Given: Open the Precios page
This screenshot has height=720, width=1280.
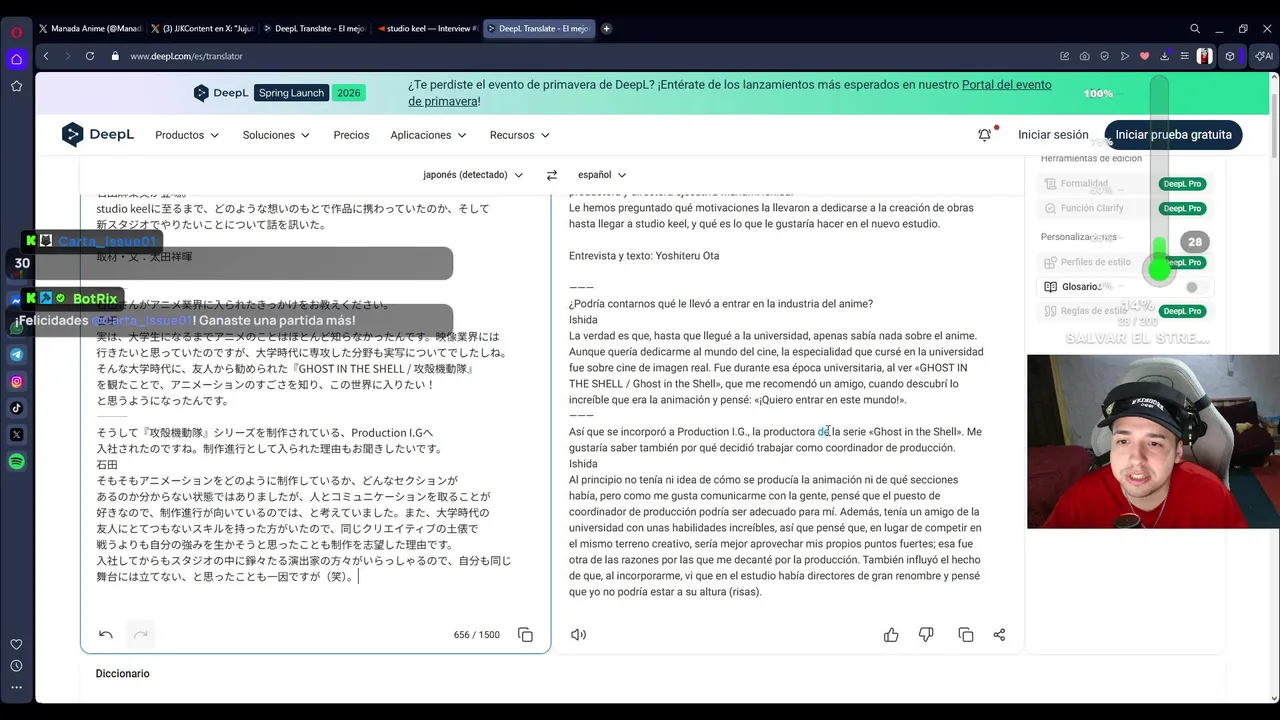Looking at the screenshot, I should pyautogui.click(x=351, y=135).
